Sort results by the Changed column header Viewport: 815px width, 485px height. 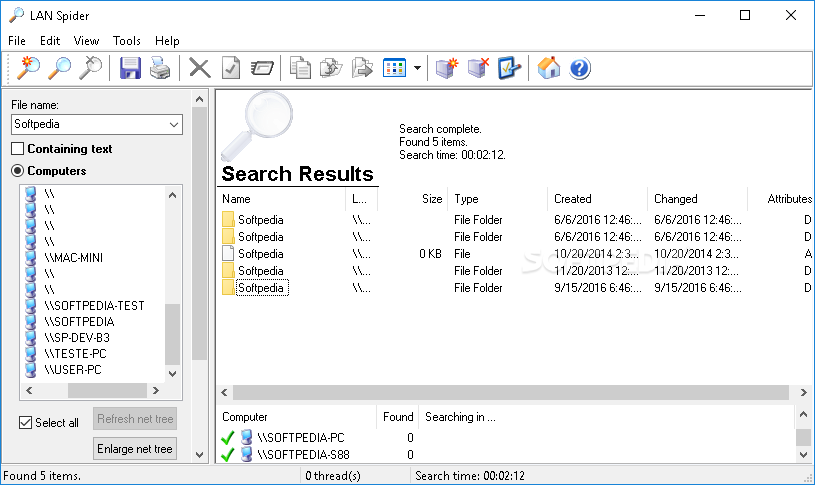click(x=697, y=199)
